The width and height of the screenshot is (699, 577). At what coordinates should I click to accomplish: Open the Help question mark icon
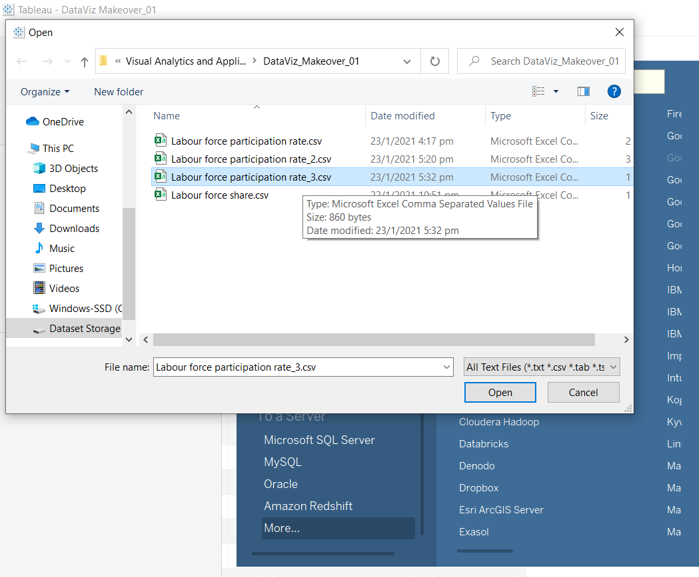tap(614, 92)
